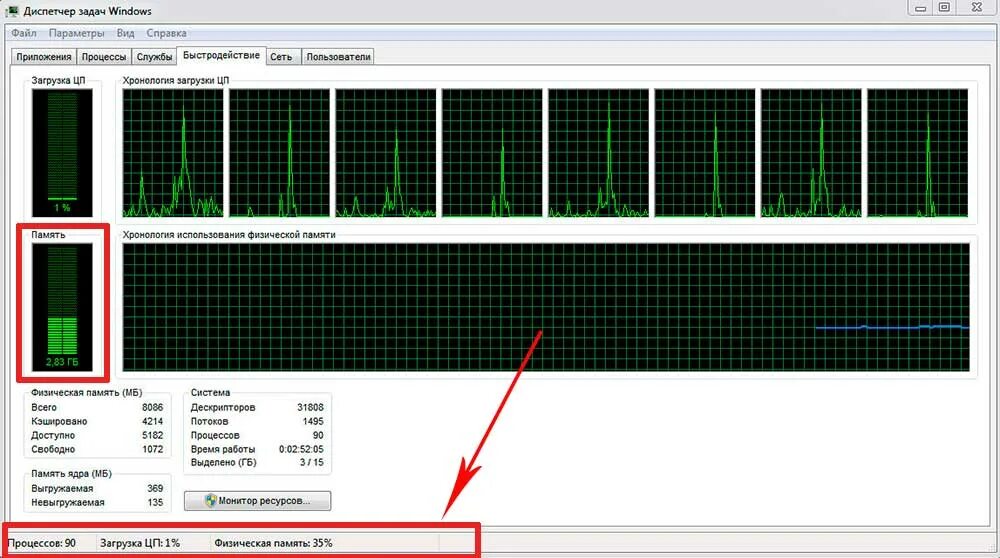Click the Потоков value 1495
Screen dimensions: 1000x558
[x=313, y=421]
